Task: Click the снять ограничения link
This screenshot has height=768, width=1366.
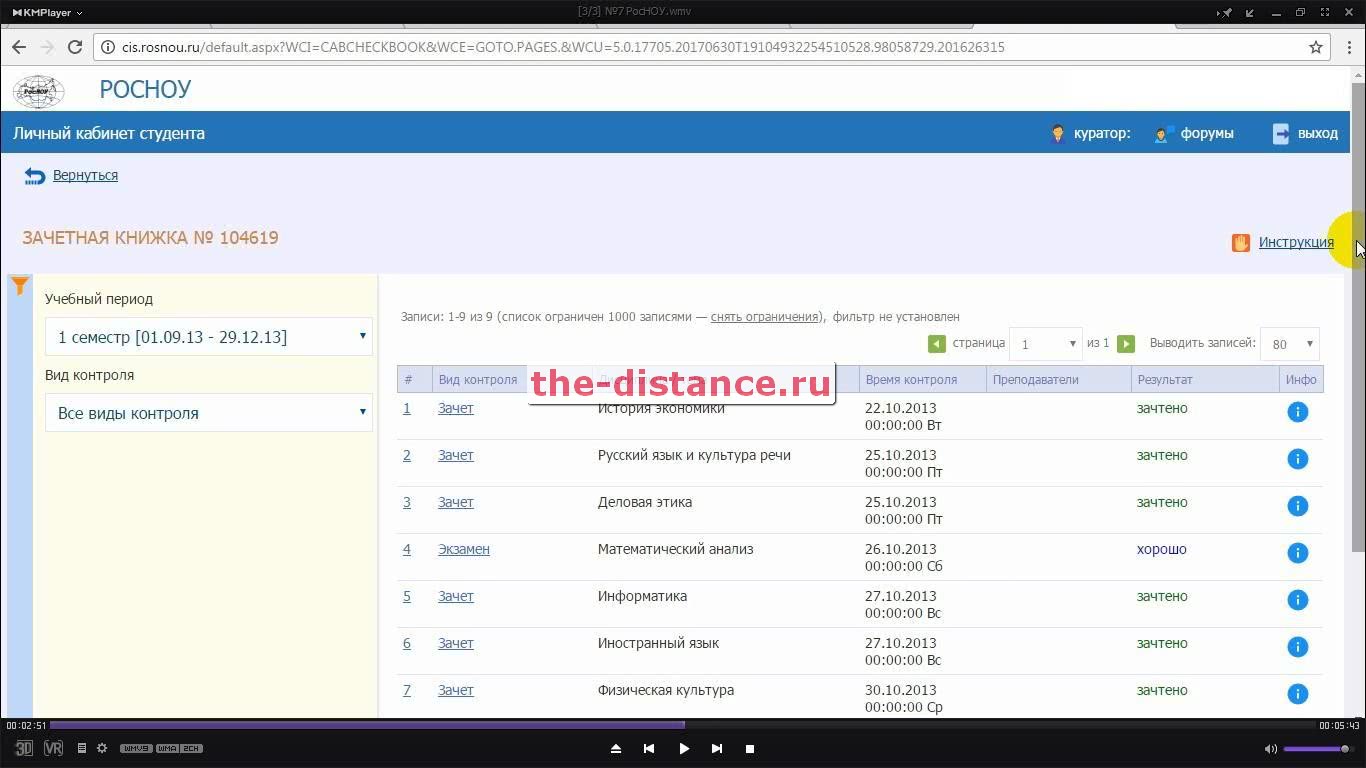Action: click(x=764, y=316)
